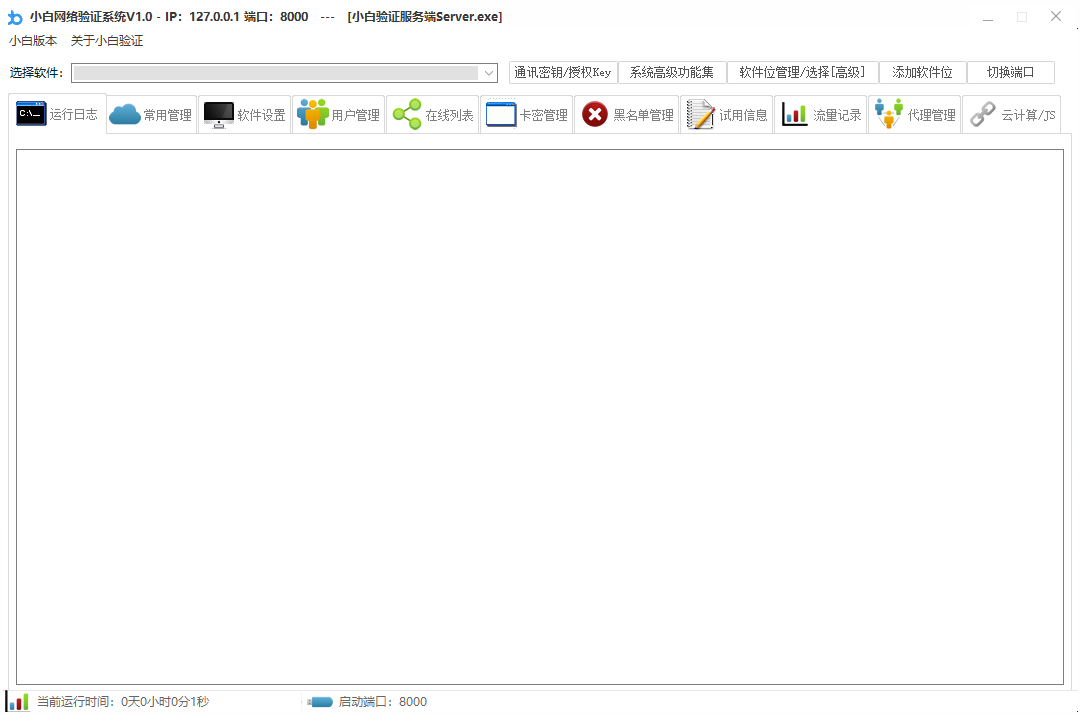Open 软件位管理/选择[高级] button
Viewport: 1080px width, 714px height.
tap(802, 73)
